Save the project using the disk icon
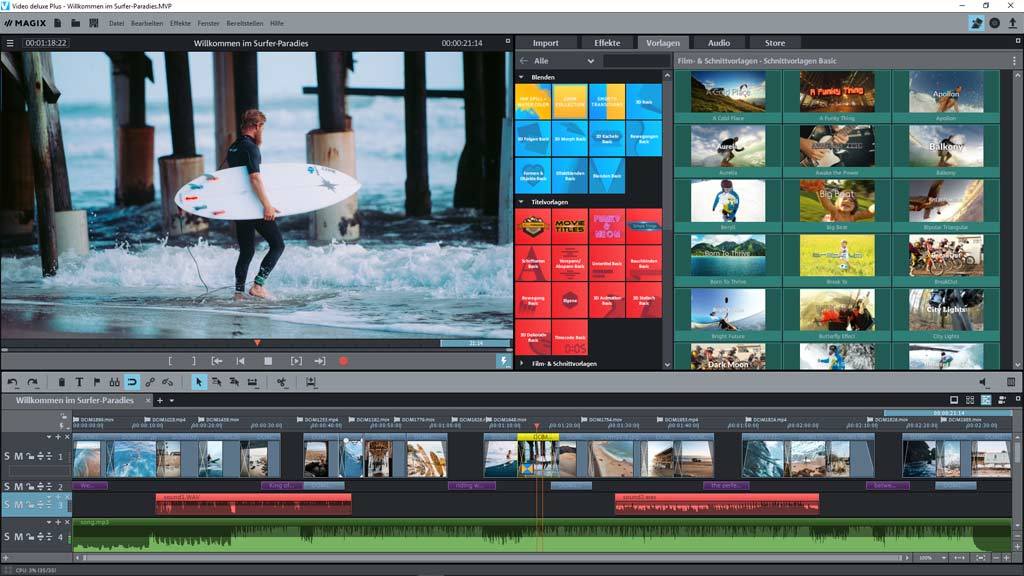Screen dimensions: 1024x576 click(x=94, y=23)
